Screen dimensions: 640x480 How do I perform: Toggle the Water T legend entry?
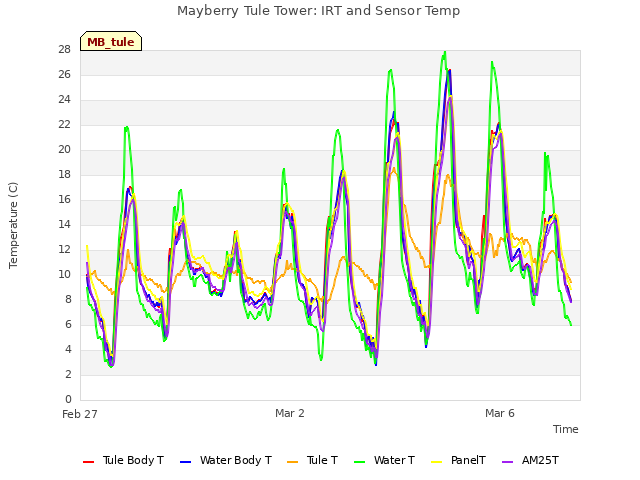point(384,460)
